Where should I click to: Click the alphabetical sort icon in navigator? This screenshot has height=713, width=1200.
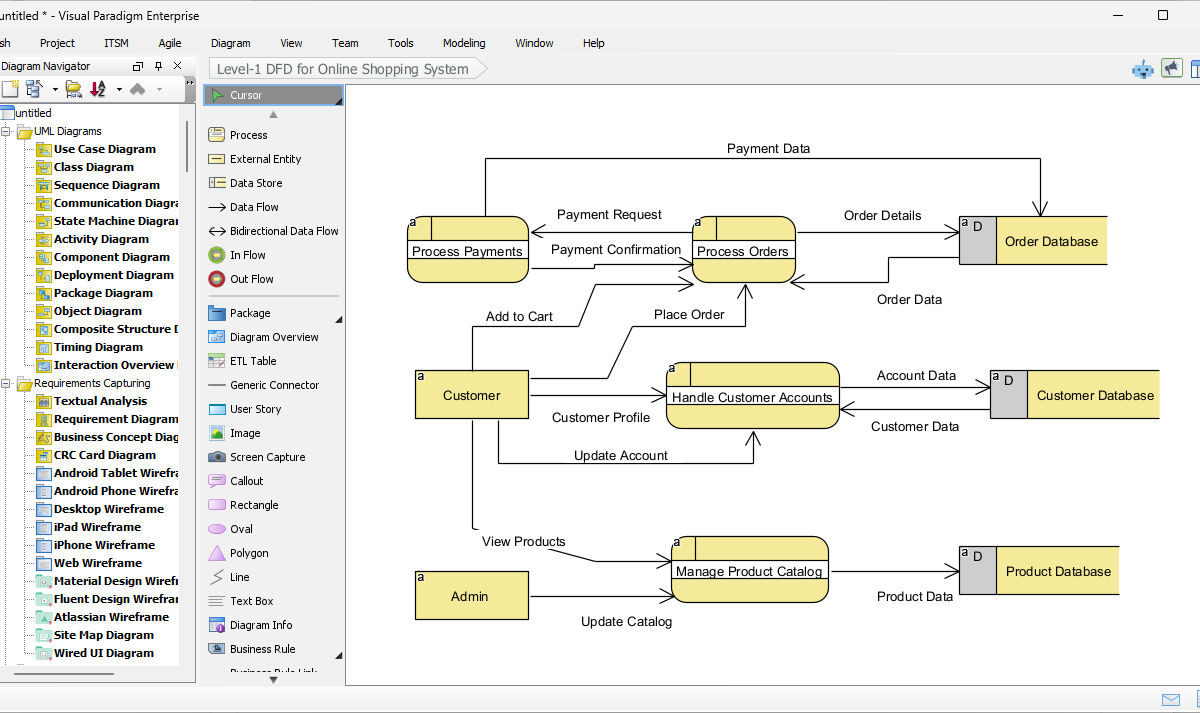[x=98, y=89]
